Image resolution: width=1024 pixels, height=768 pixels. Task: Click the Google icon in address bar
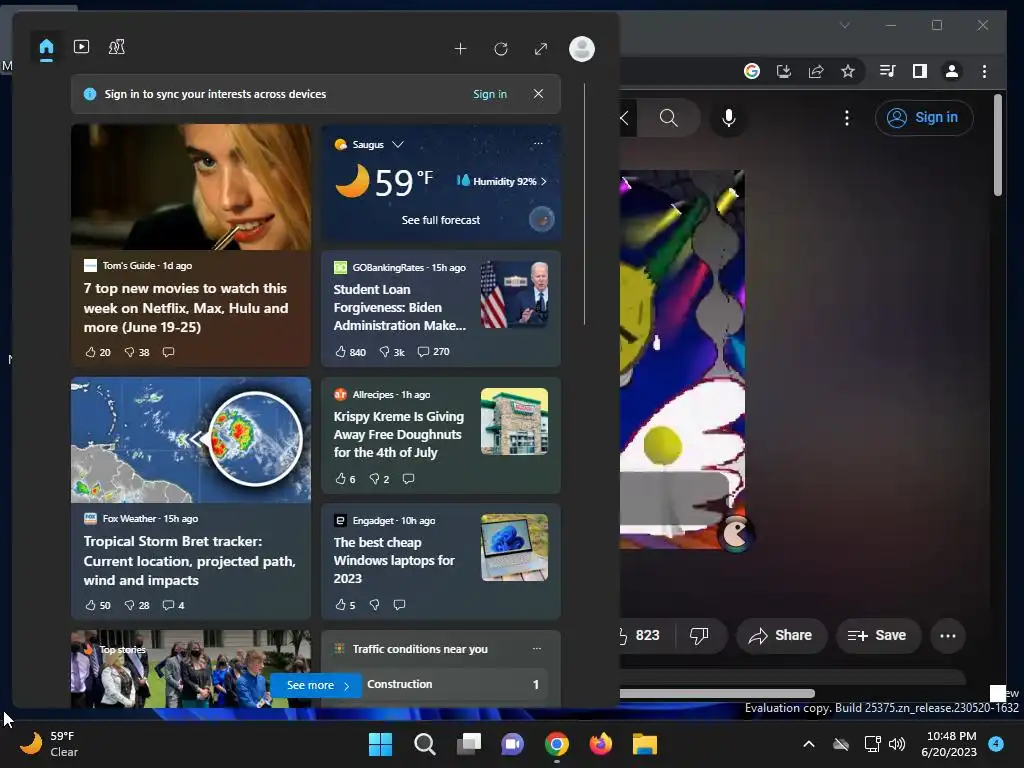click(752, 71)
